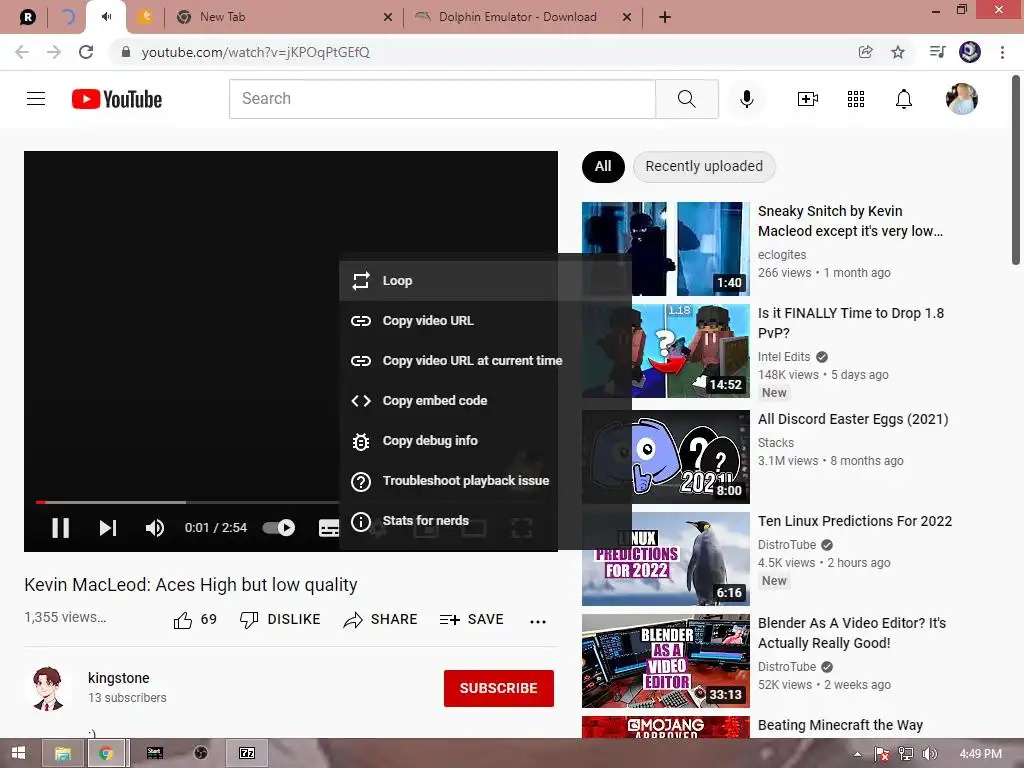Image resolution: width=1024 pixels, height=768 pixels.
Task: Open the more actions ellipsis
Action: [x=537, y=622]
